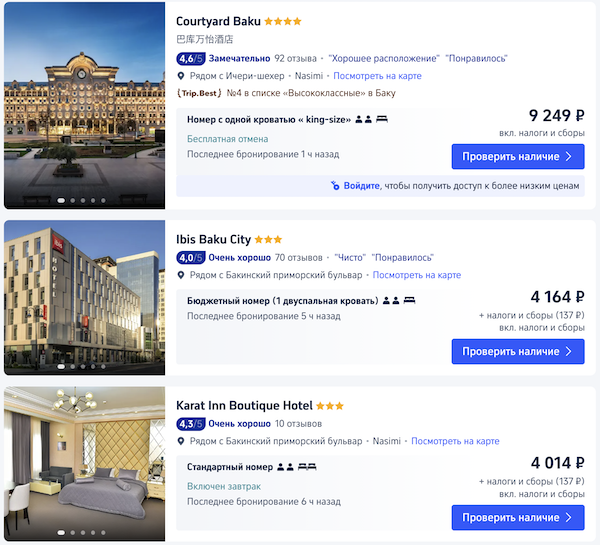This screenshot has width=600, height=545.
Task: Click the 4,3/5 rating badge for Karat Inn
Action: [x=190, y=424]
